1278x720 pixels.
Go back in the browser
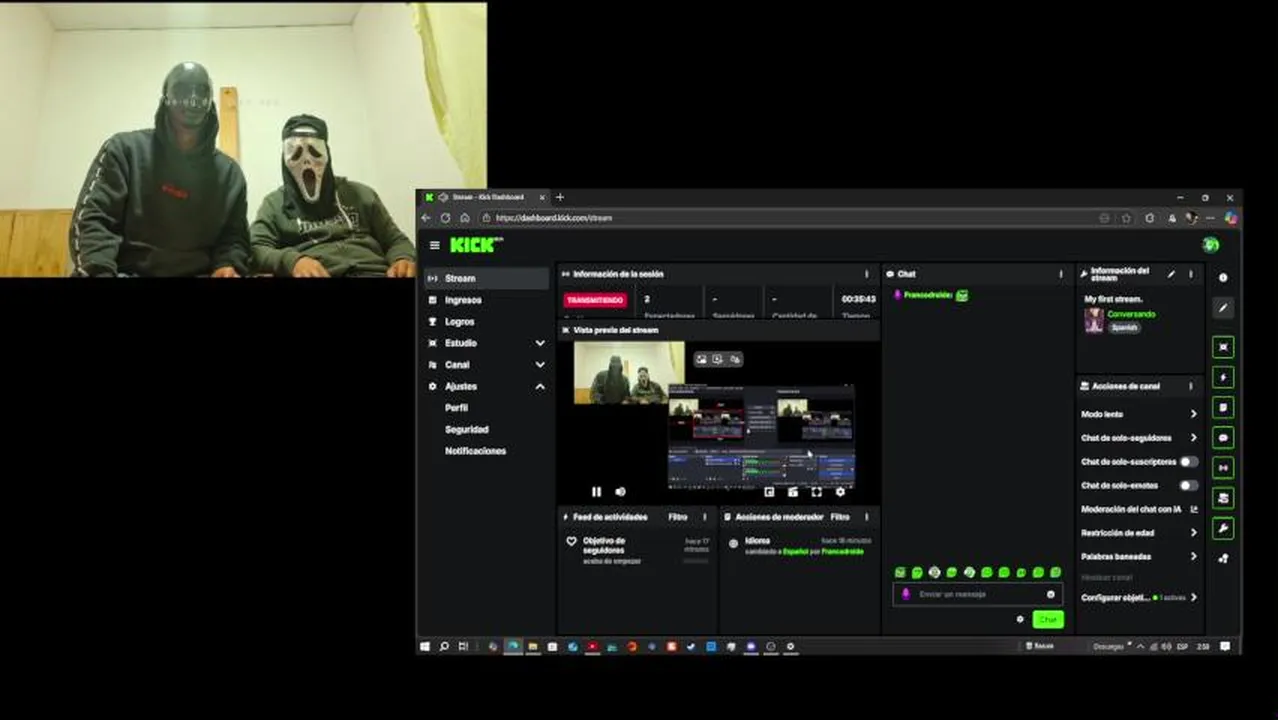pos(426,218)
